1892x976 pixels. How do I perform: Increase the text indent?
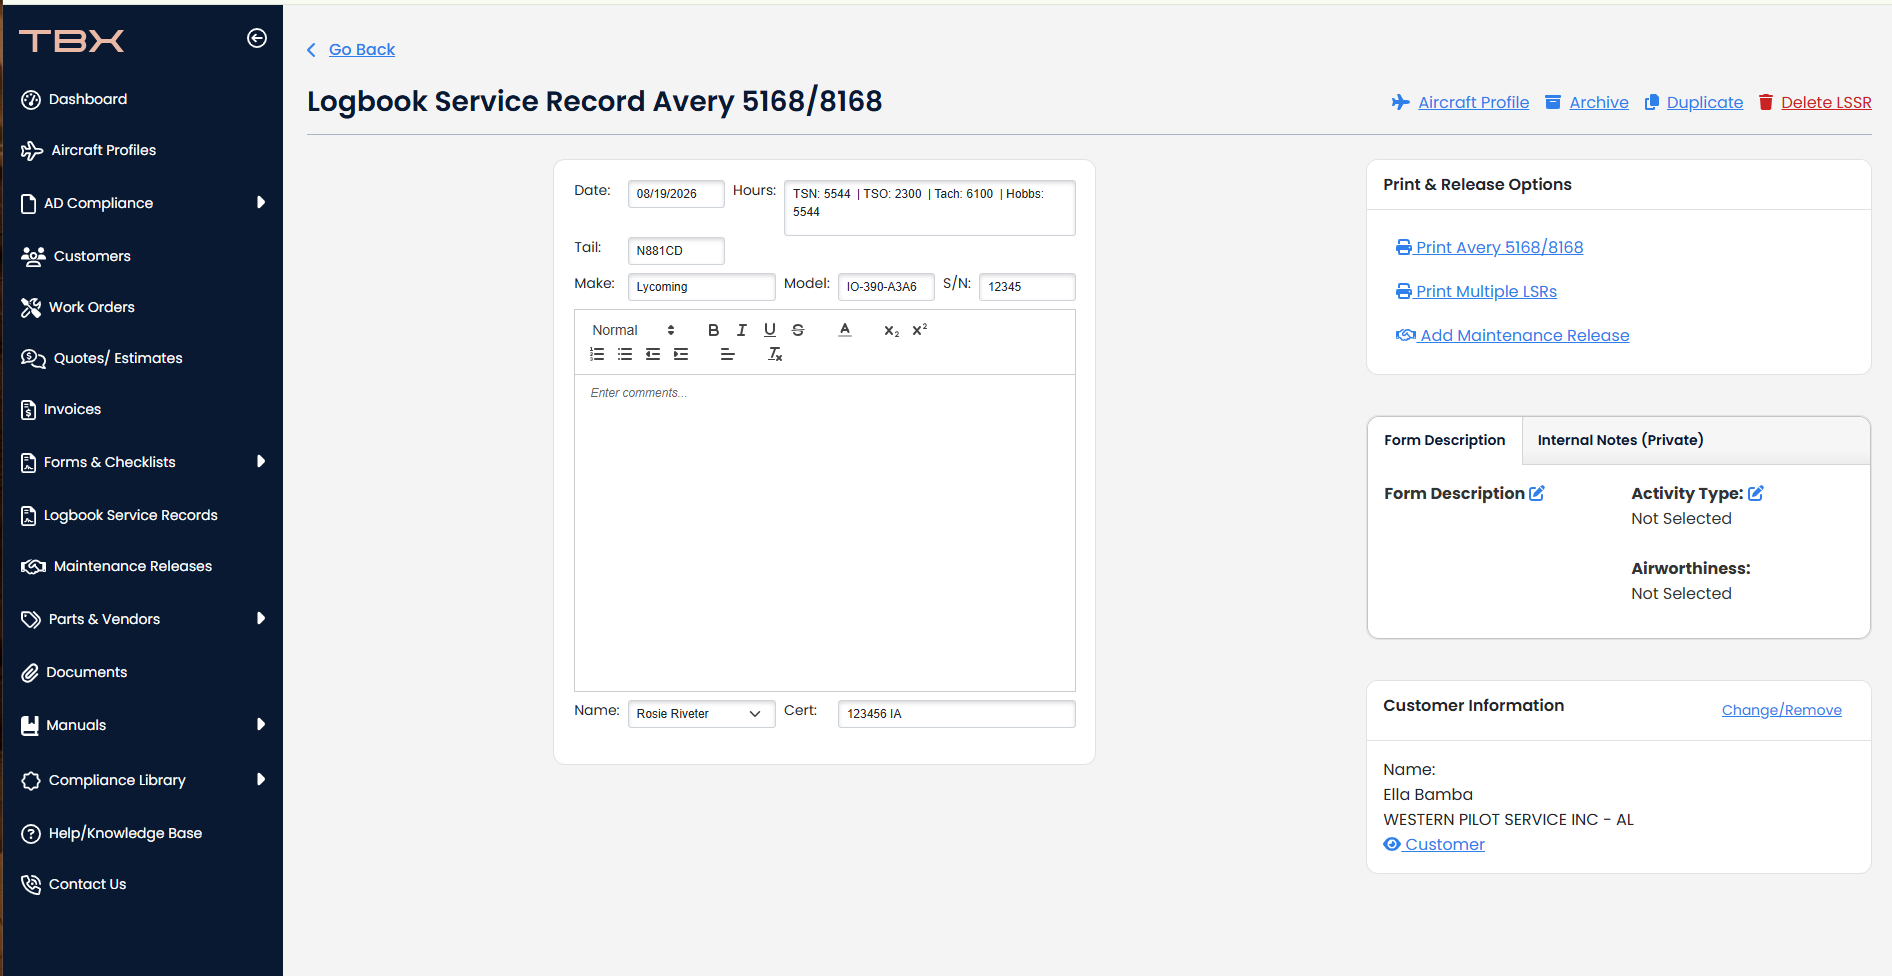(x=681, y=354)
